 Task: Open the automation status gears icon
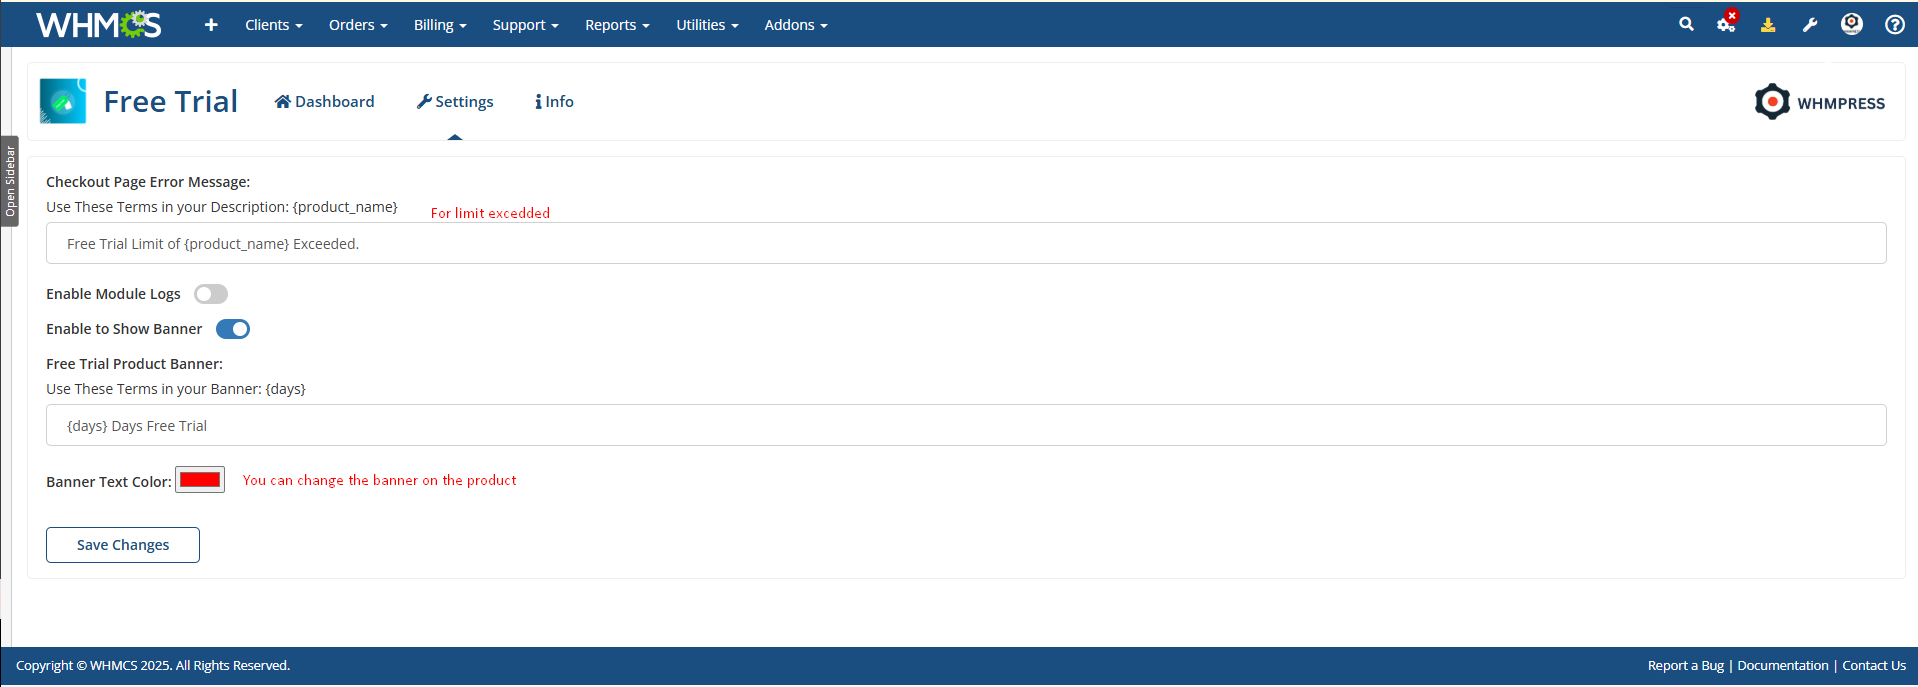coord(1726,24)
